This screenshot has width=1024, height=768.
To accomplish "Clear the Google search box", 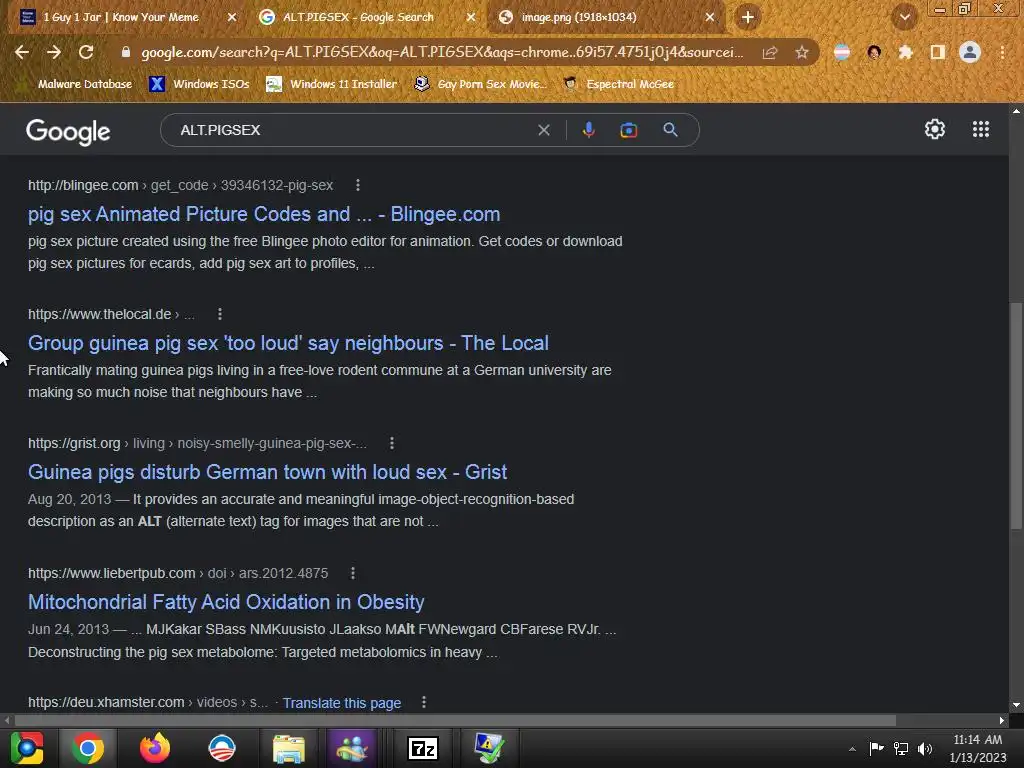I will point(543,130).
